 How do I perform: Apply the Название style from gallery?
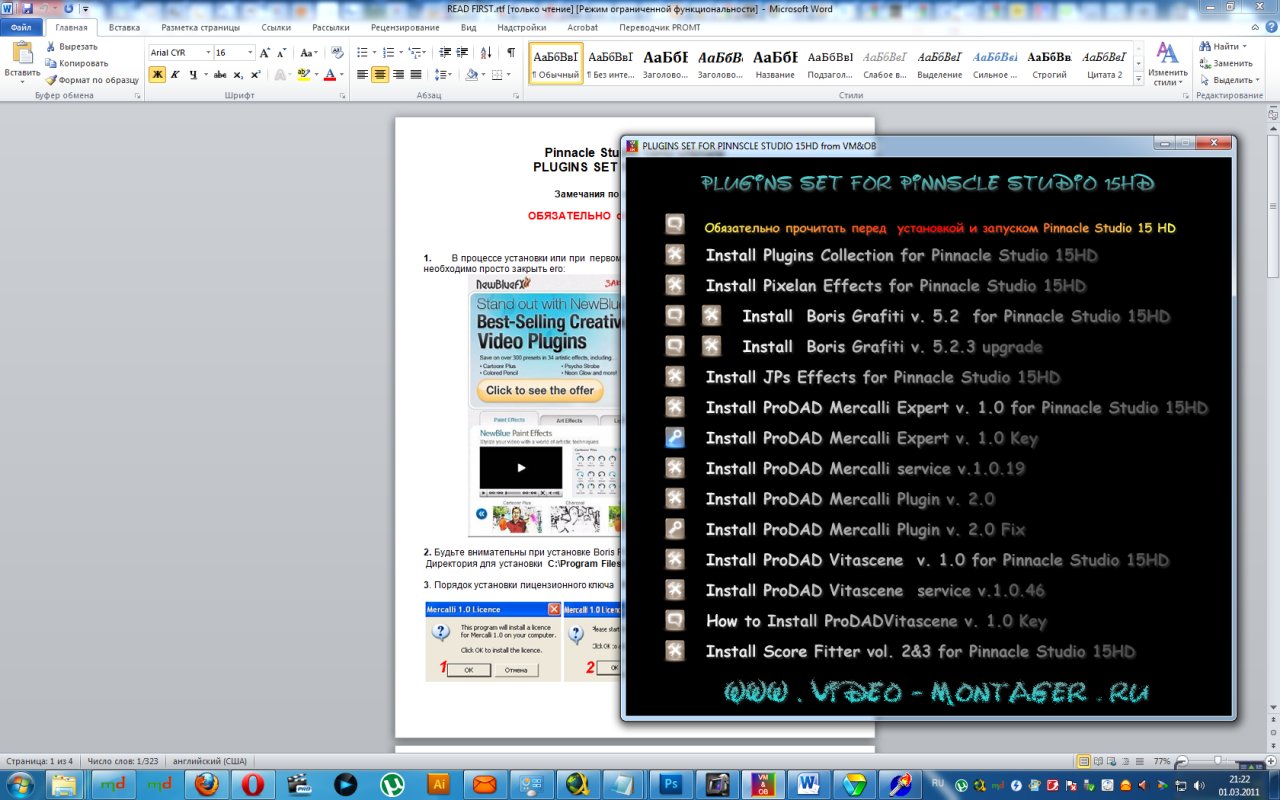(x=775, y=63)
